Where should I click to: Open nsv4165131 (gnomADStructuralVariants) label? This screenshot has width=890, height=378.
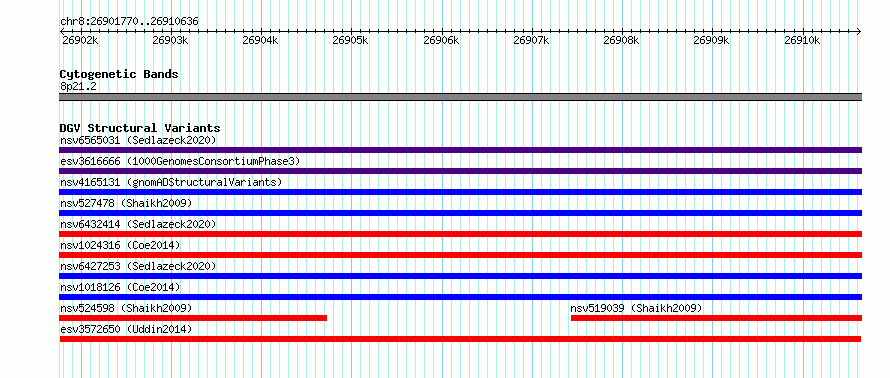click(x=171, y=182)
